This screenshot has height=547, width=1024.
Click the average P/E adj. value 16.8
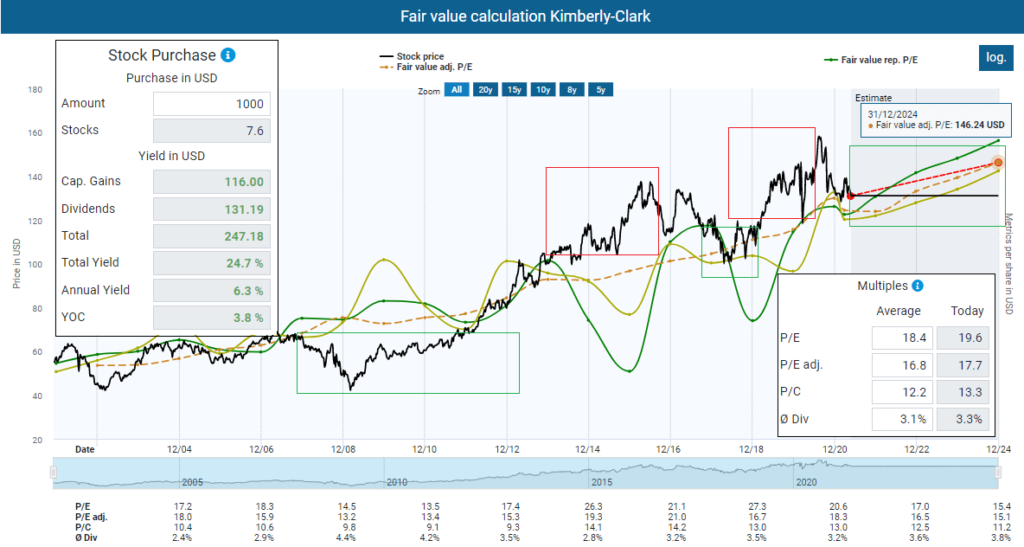coord(901,365)
